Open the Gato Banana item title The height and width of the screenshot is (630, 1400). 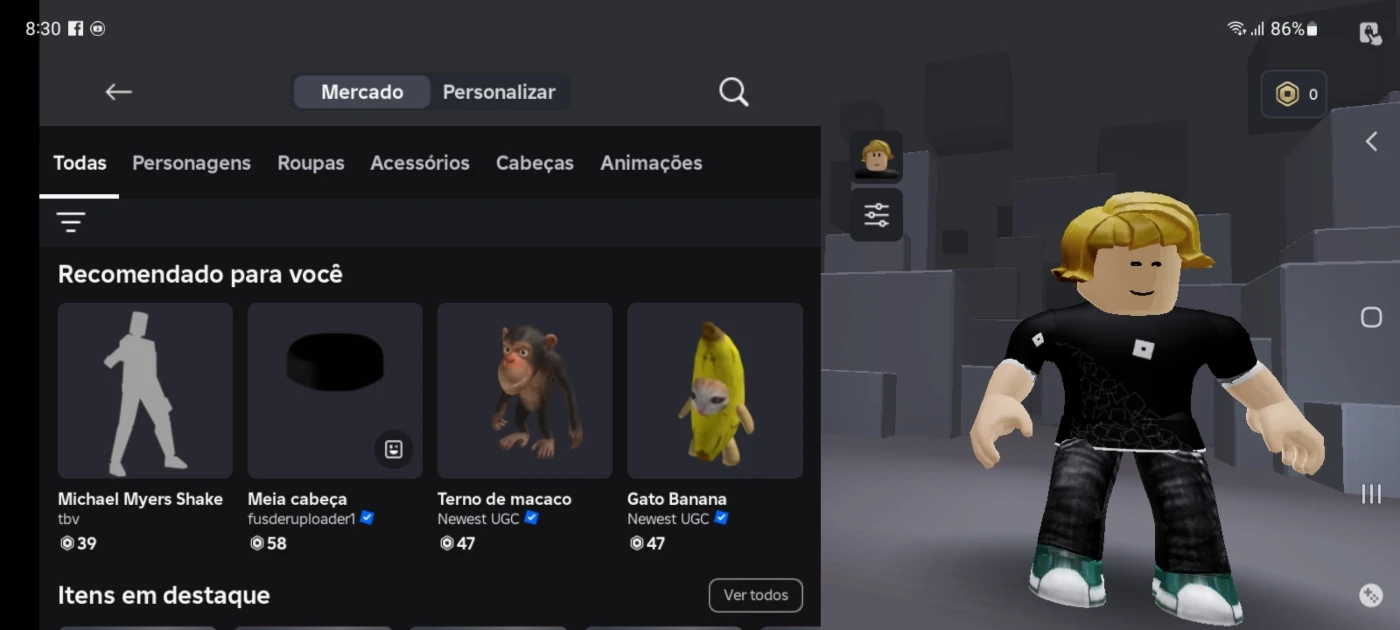click(x=677, y=499)
